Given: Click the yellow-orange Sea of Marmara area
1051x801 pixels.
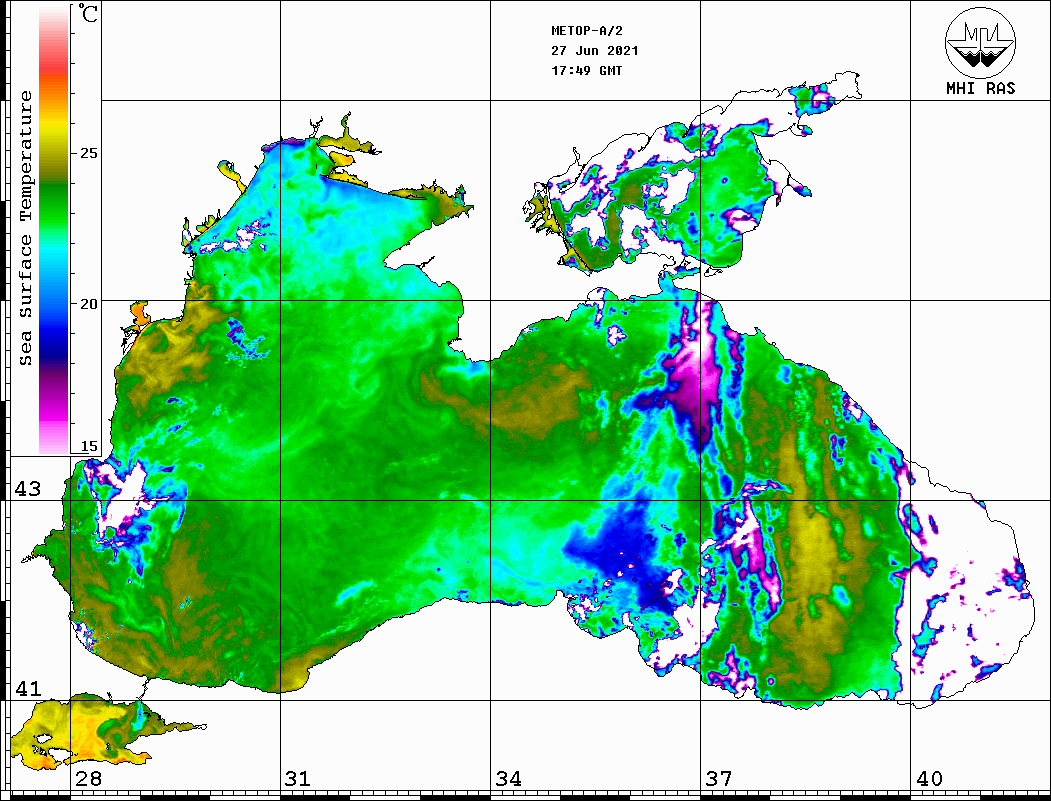Looking at the screenshot, I should point(87,732).
